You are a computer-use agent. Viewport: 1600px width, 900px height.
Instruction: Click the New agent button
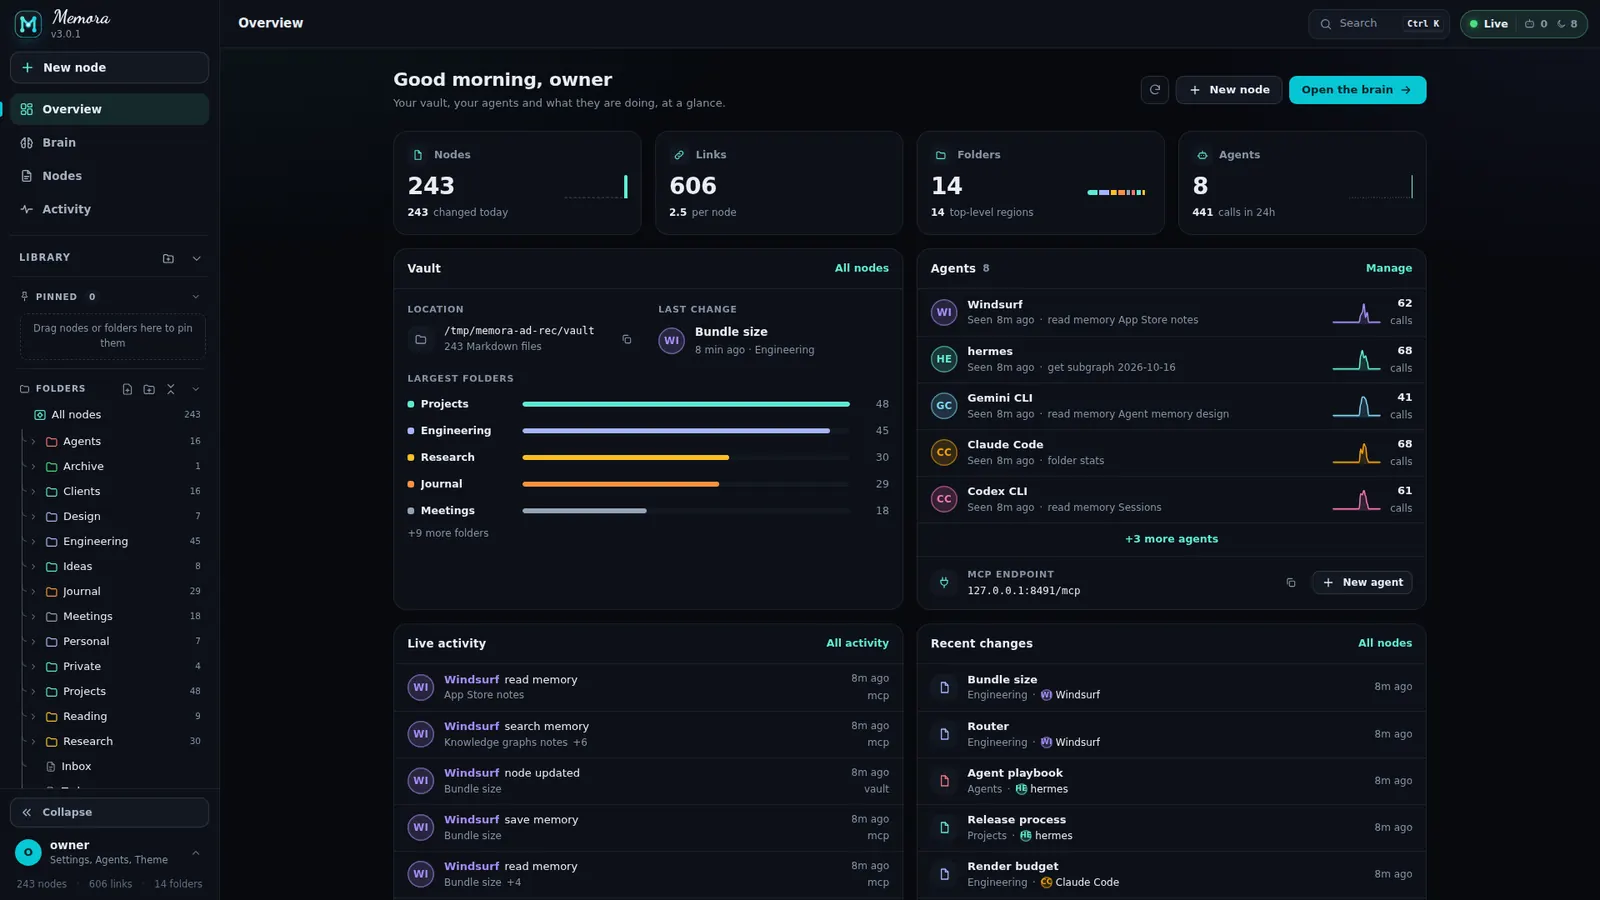1361,582
